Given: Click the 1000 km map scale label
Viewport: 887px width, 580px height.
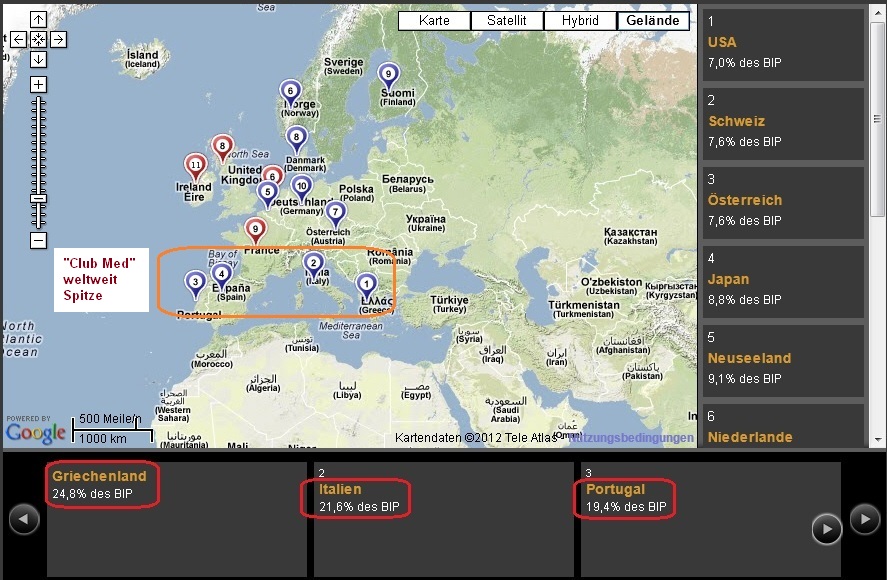Looking at the screenshot, I should pyautogui.click(x=103, y=439).
